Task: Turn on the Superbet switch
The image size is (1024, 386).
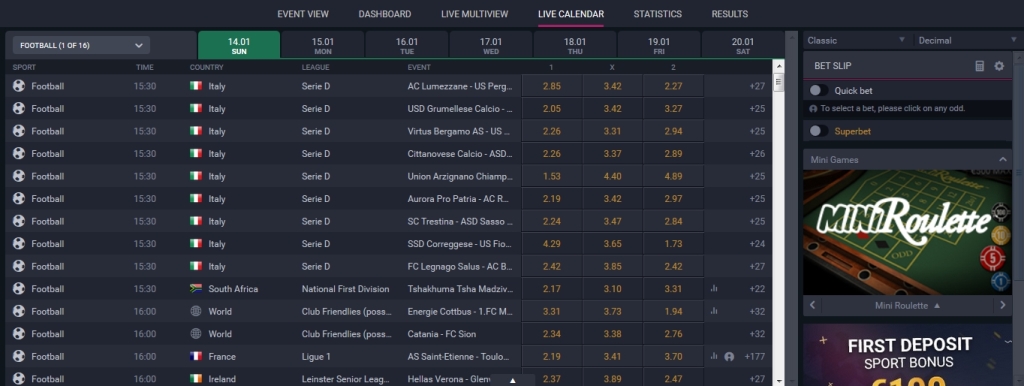Action: [x=818, y=131]
